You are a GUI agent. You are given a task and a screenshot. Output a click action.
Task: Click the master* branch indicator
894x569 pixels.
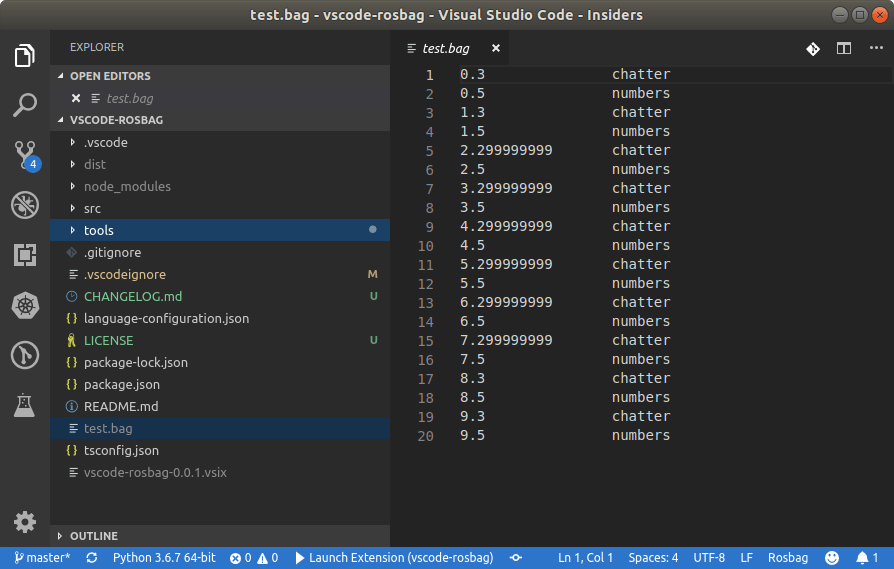(42, 558)
